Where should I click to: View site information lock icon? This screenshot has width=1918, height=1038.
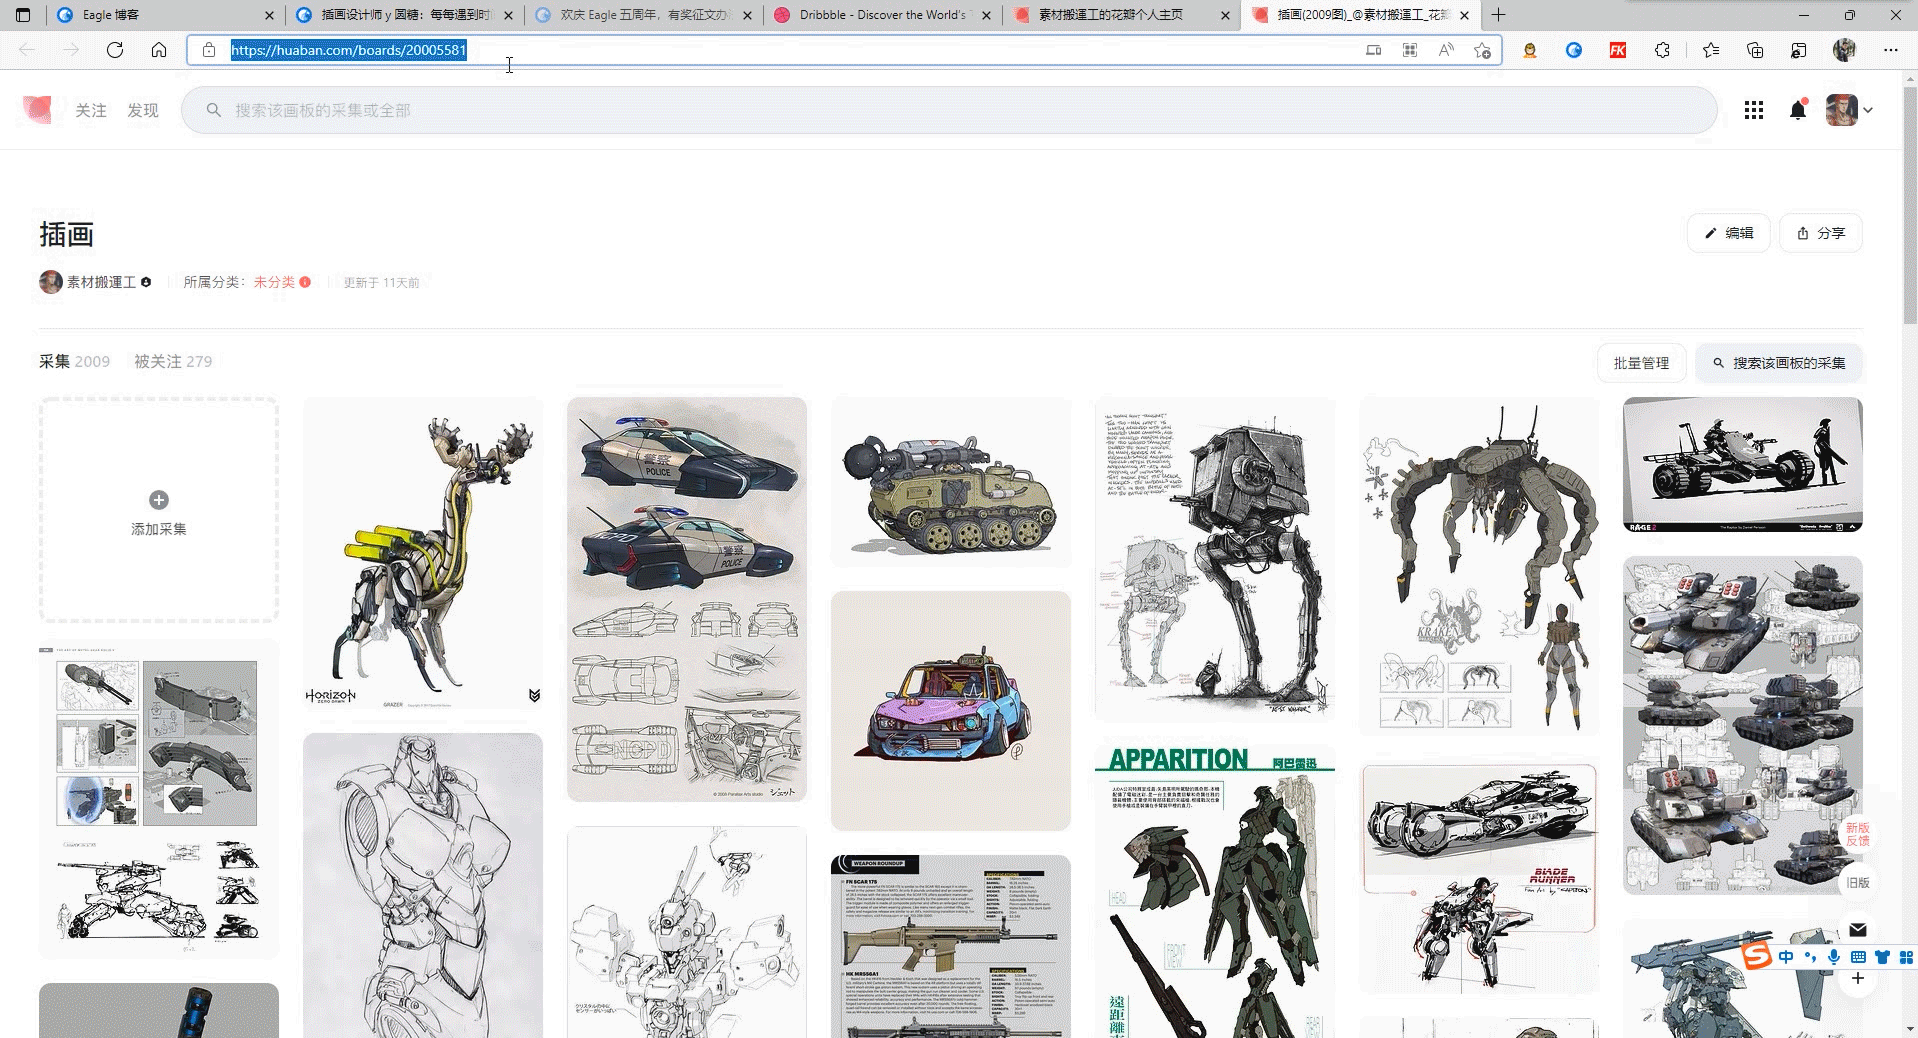pos(209,50)
